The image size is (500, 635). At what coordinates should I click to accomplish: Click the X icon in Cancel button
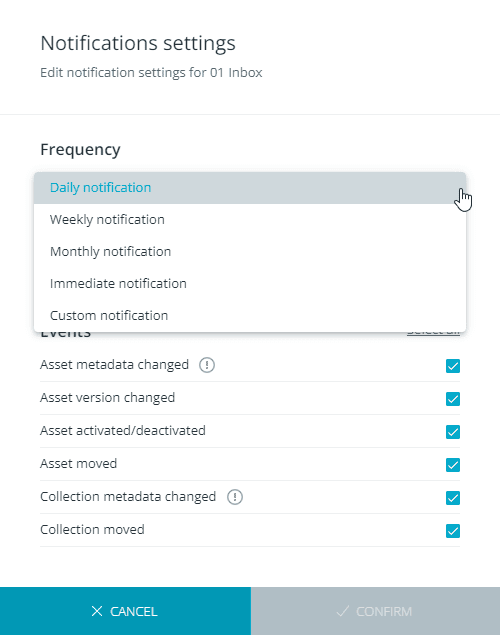pyautogui.click(x=97, y=611)
